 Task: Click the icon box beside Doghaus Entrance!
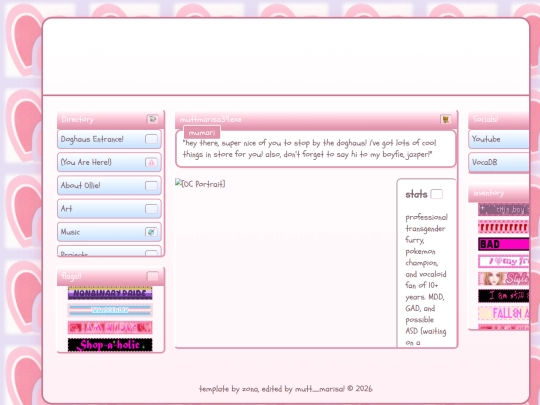click(x=151, y=139)
